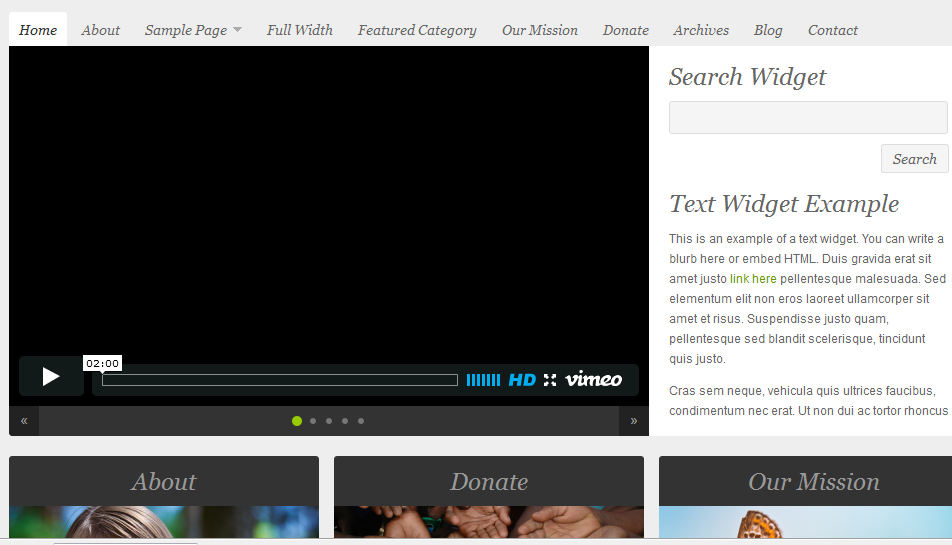Select the third slider dot
Viewport: 952px width, 545px height.
pyautogui.click(x=329, y=421)
